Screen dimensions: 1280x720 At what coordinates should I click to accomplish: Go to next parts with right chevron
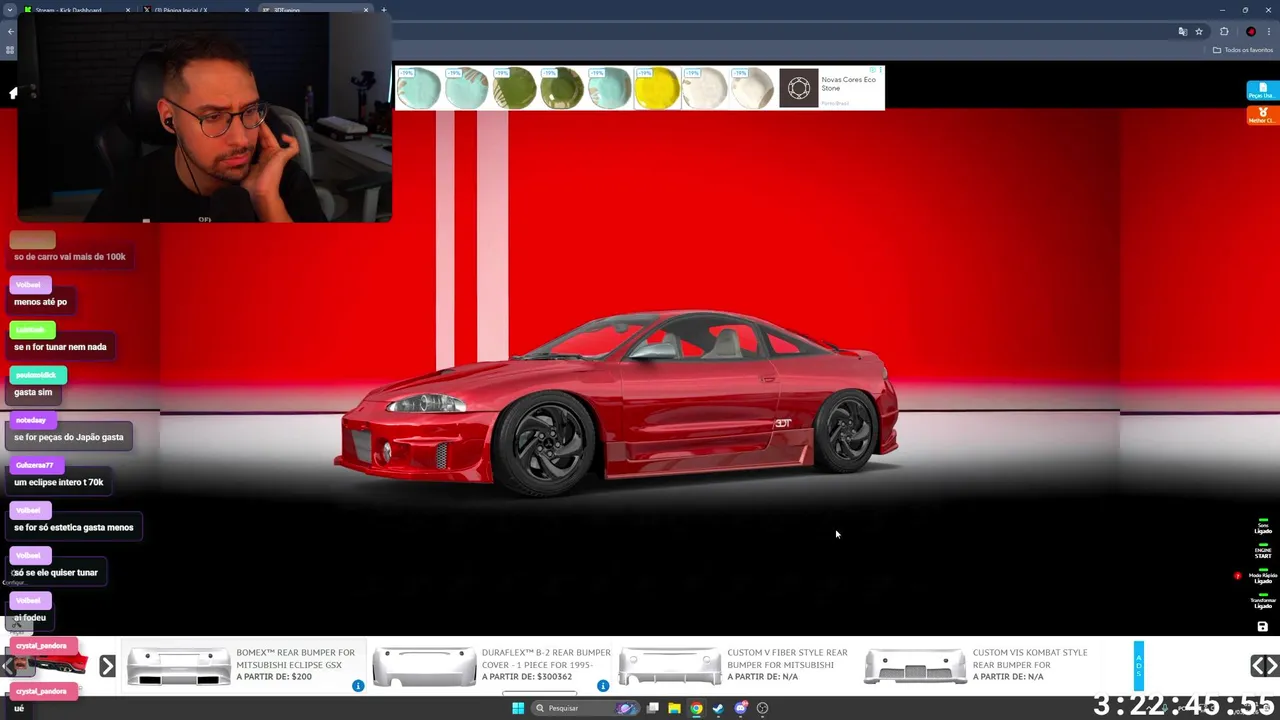[1272, 665]
